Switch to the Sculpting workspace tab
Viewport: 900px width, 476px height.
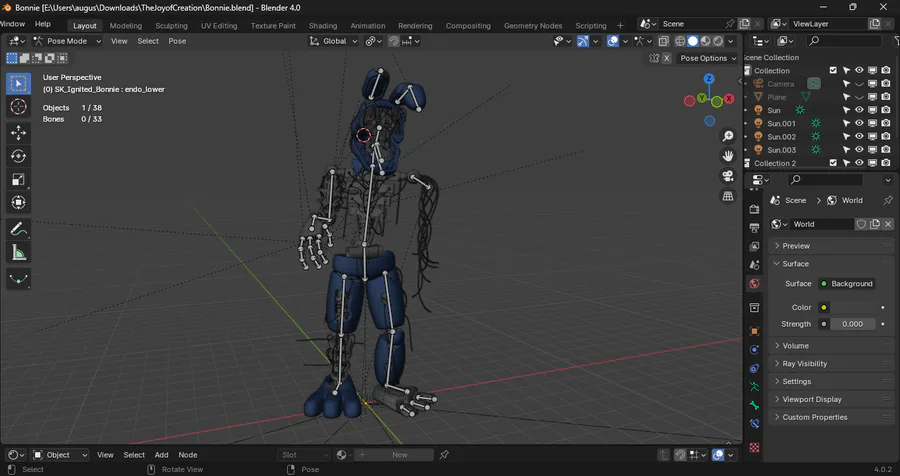(x=171, y=26)
